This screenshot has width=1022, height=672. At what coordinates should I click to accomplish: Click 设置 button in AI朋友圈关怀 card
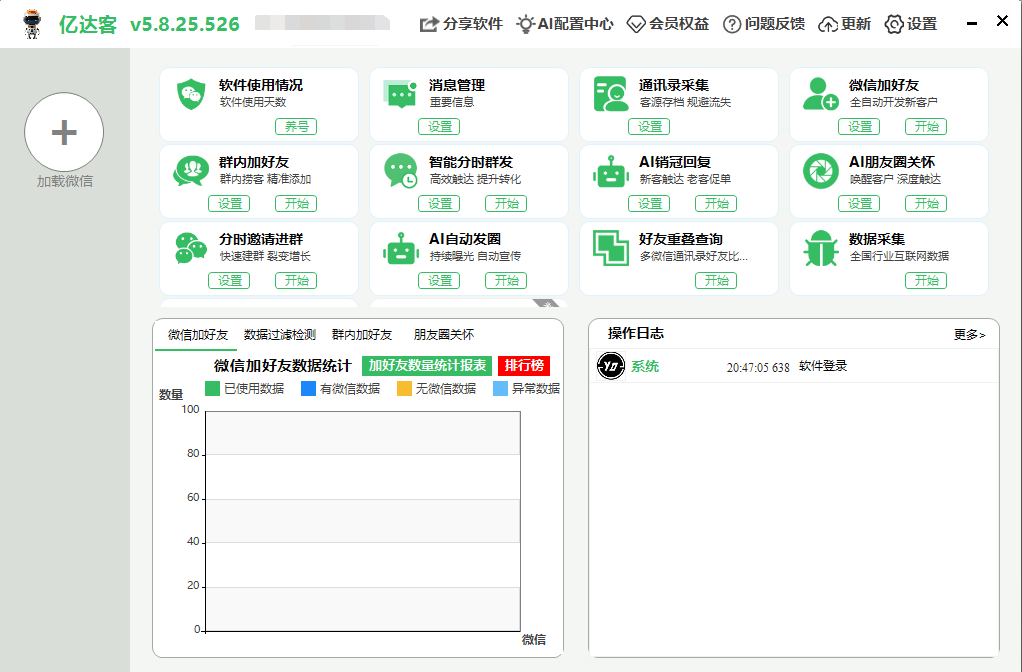click(x=858, y=203)
